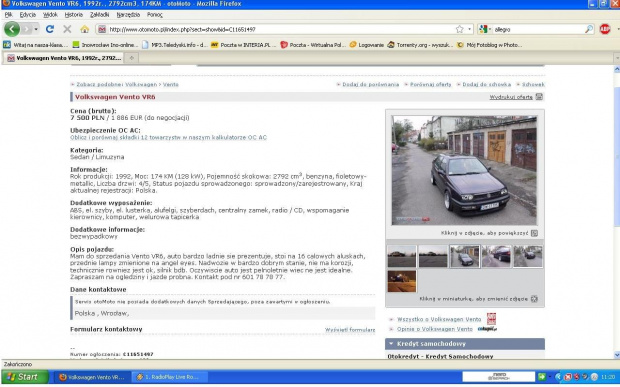Open the Windows Start button
This screenshot has height=387, width=620.
tap(25, 377)
